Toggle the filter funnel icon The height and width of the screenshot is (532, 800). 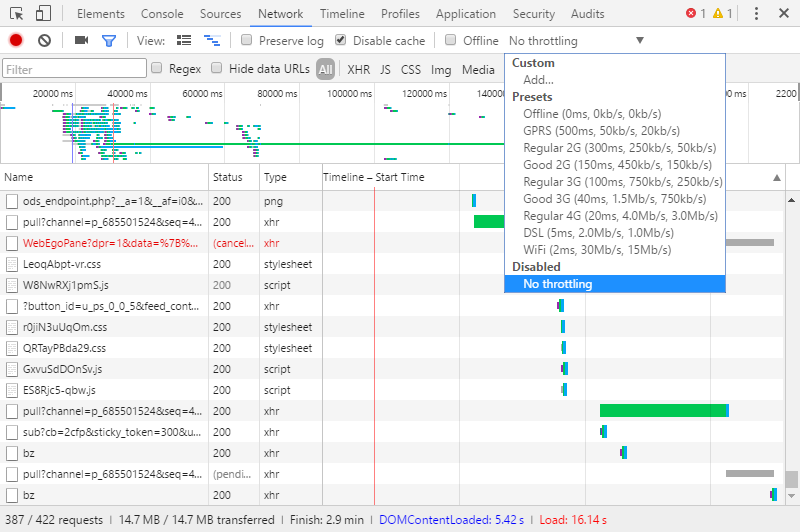pyautogui.click(x=109, y=41)
